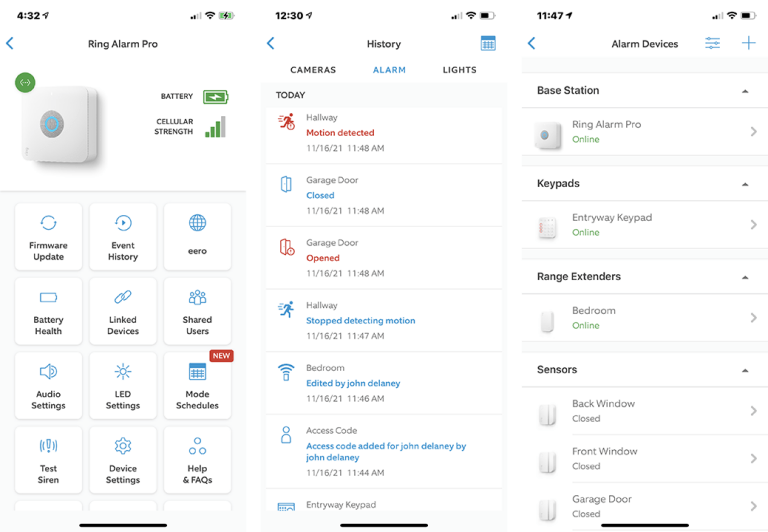Go back from Ring Alarm Pro screen
This screenshot has height=532, width=768.
[x=10, y=44]
